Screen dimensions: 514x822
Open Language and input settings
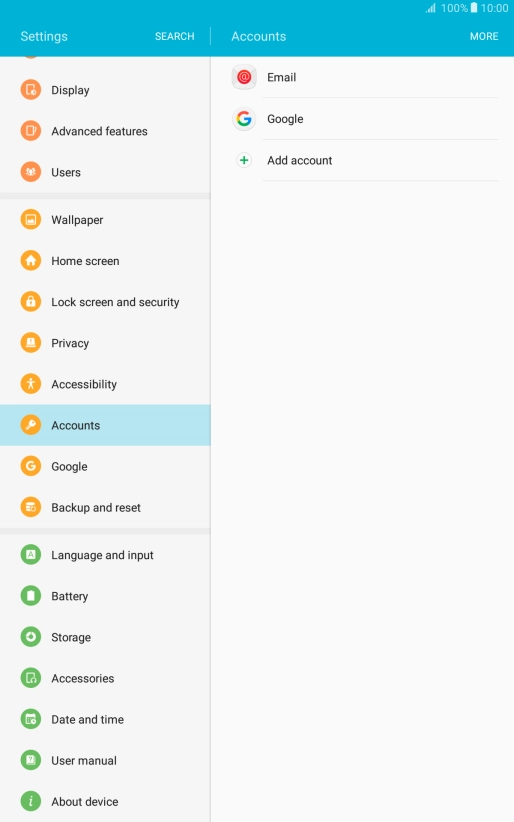(x=105, y=555)
